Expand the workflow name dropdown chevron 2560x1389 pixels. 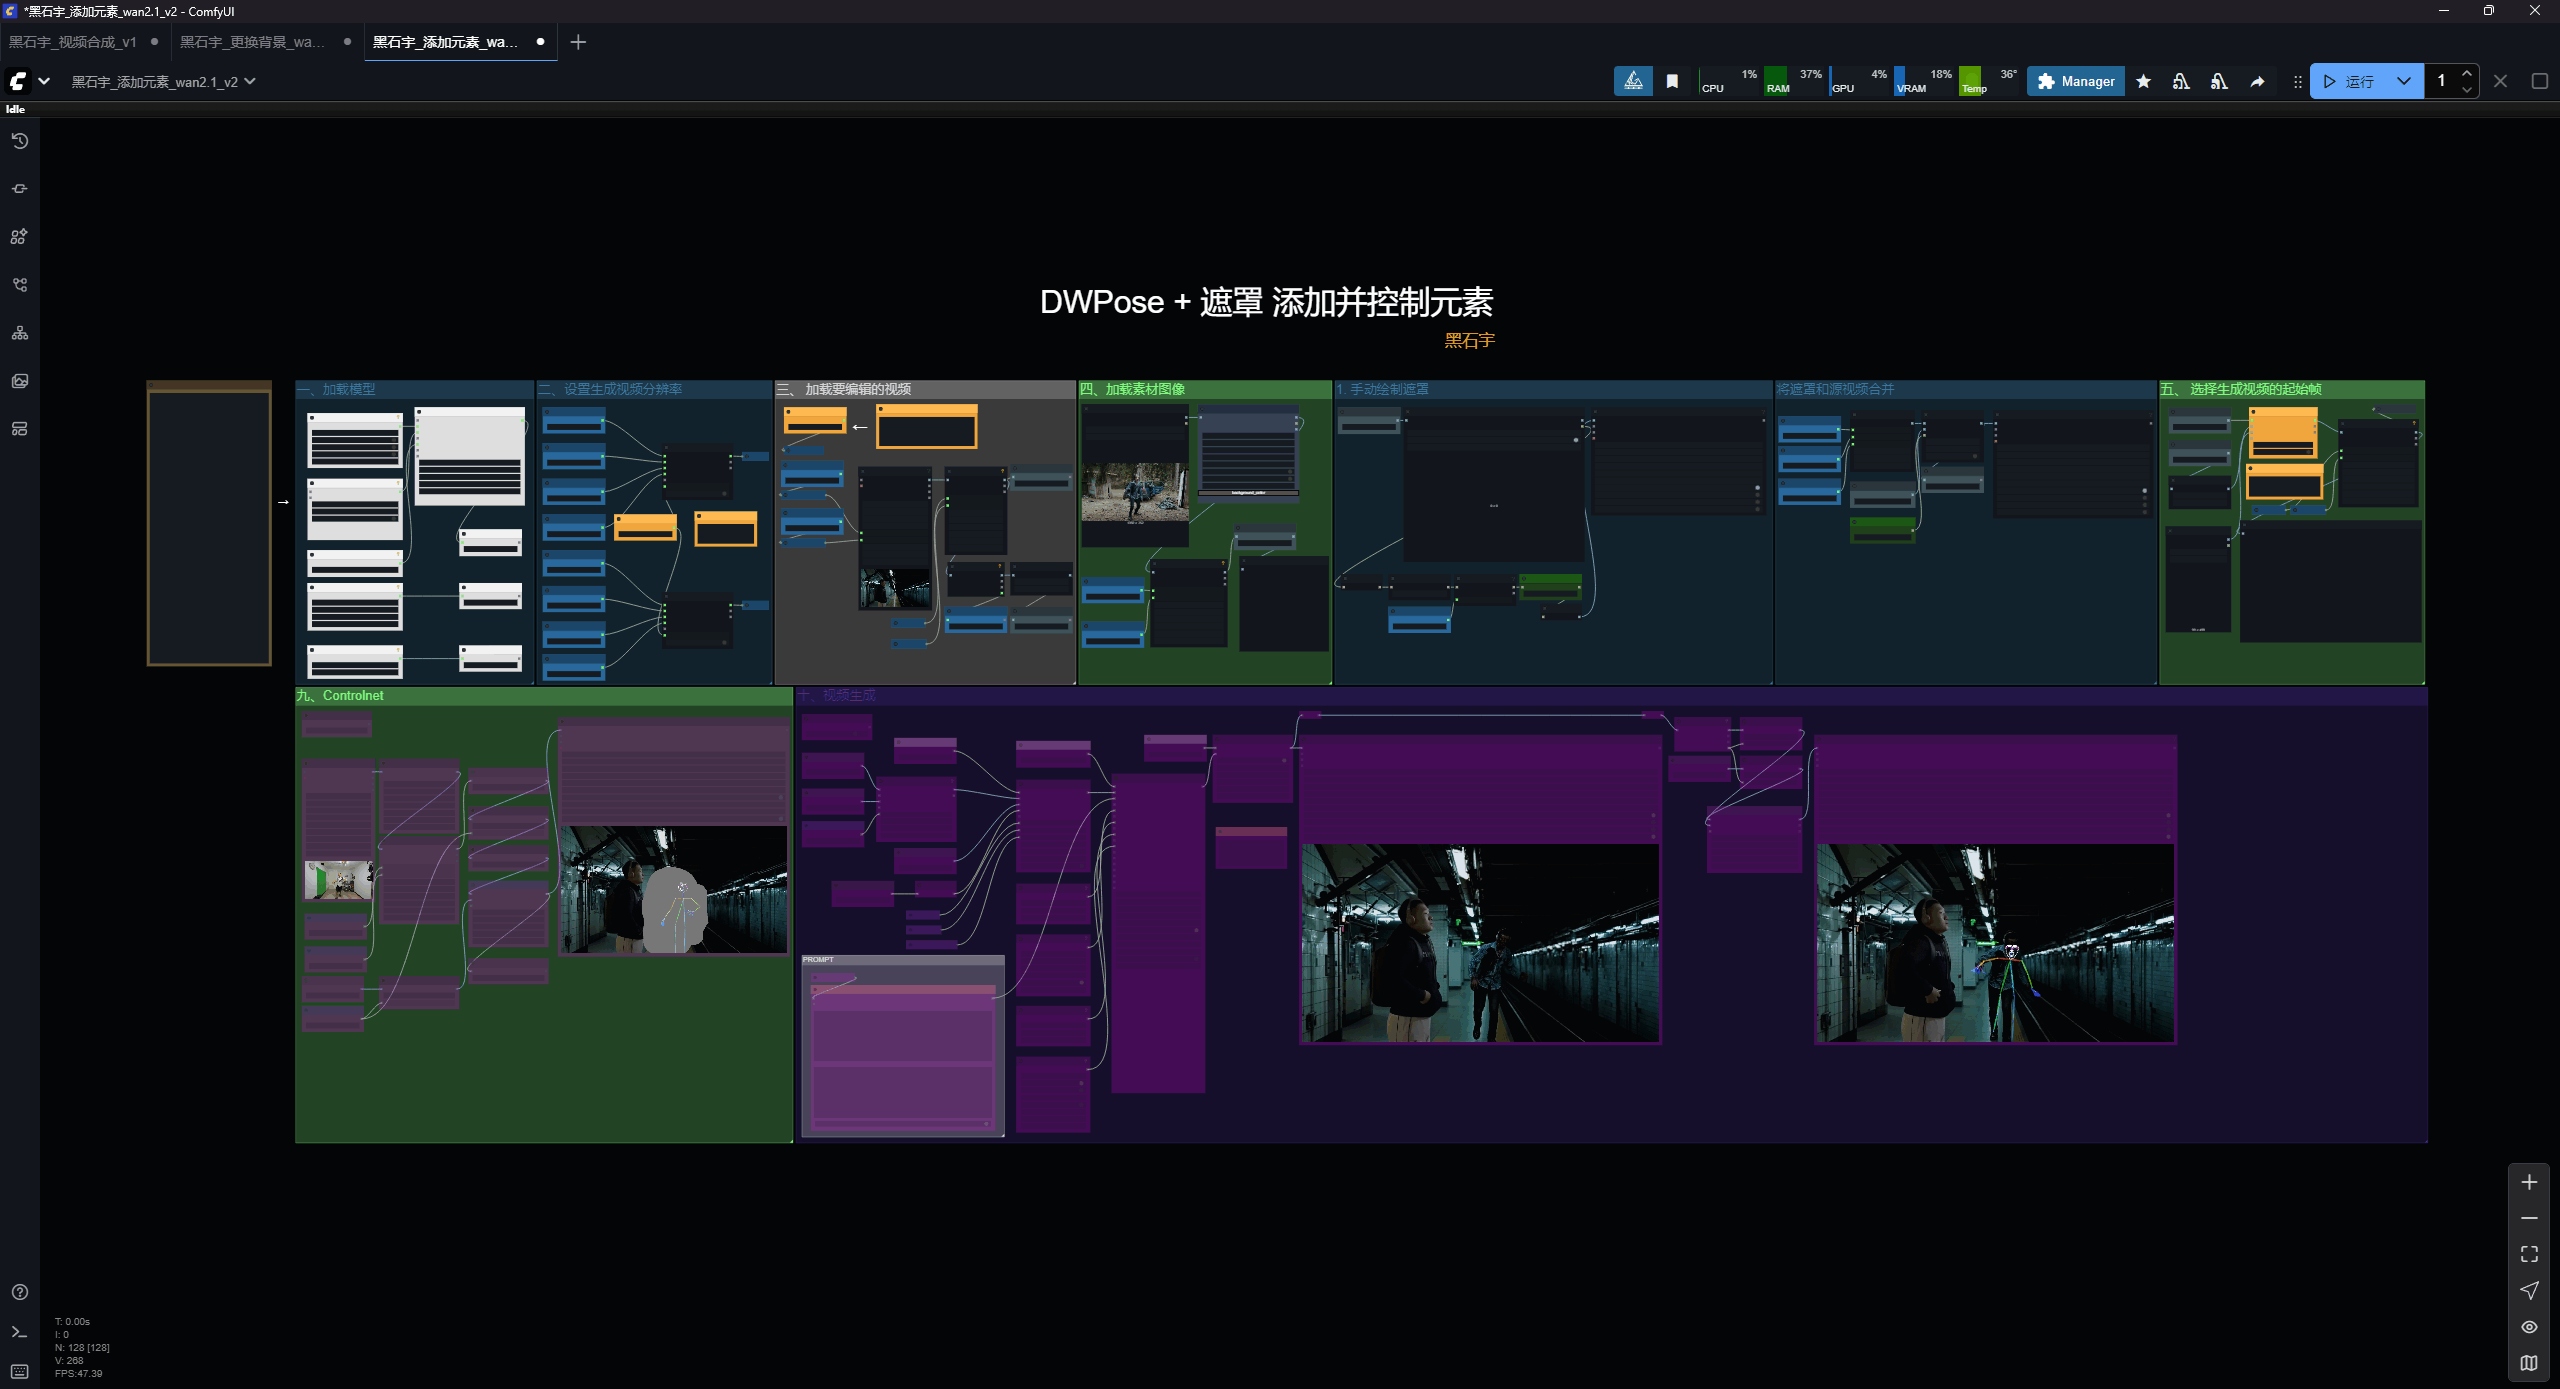[250, 82]
